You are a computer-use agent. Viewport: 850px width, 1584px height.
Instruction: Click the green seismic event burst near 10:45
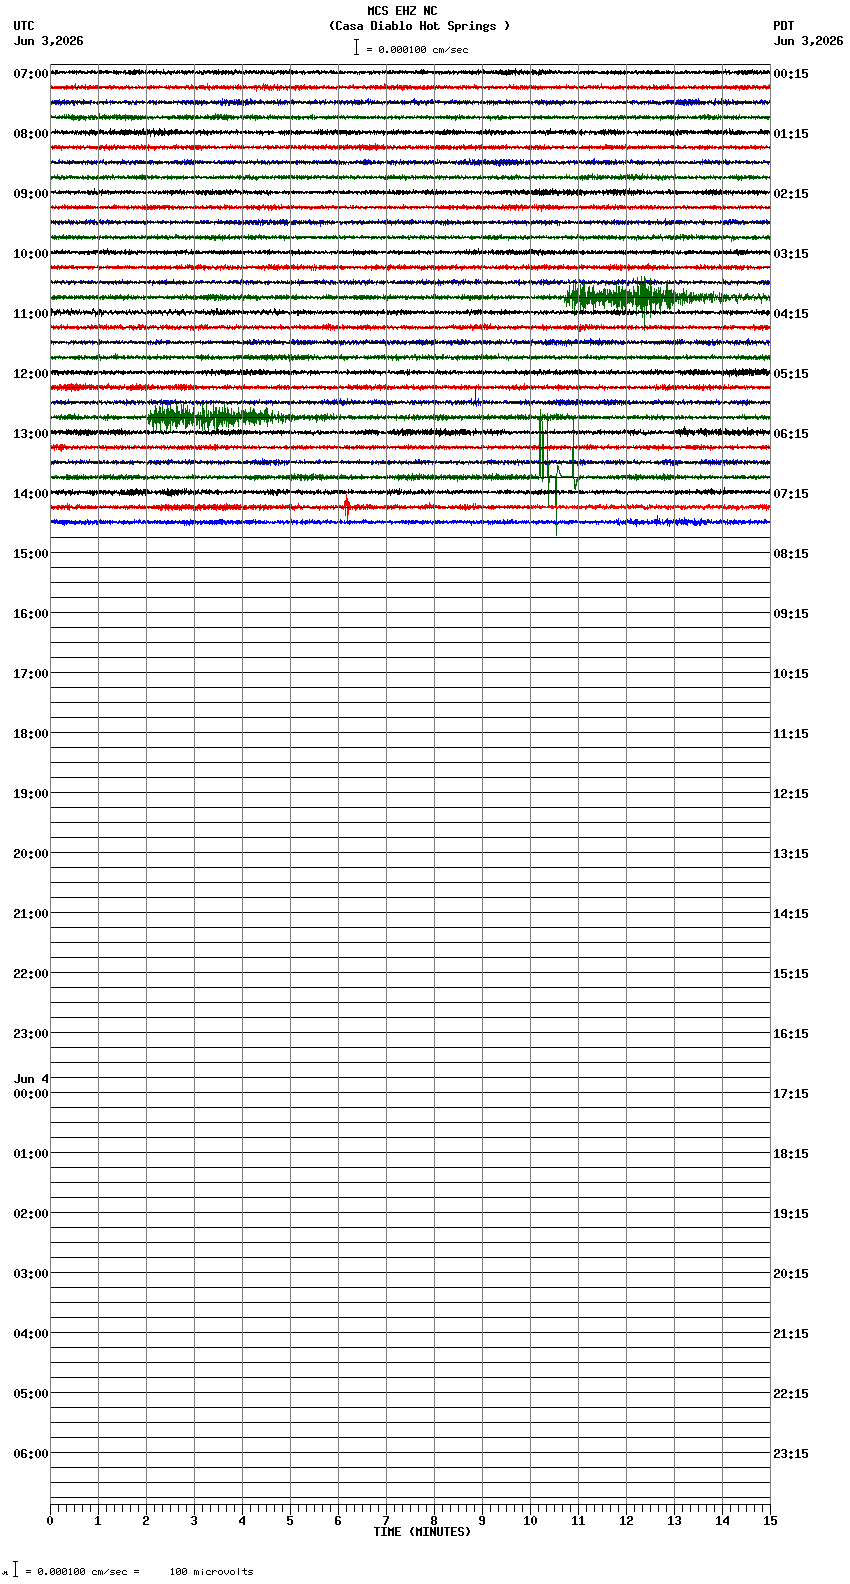point(630,297)
